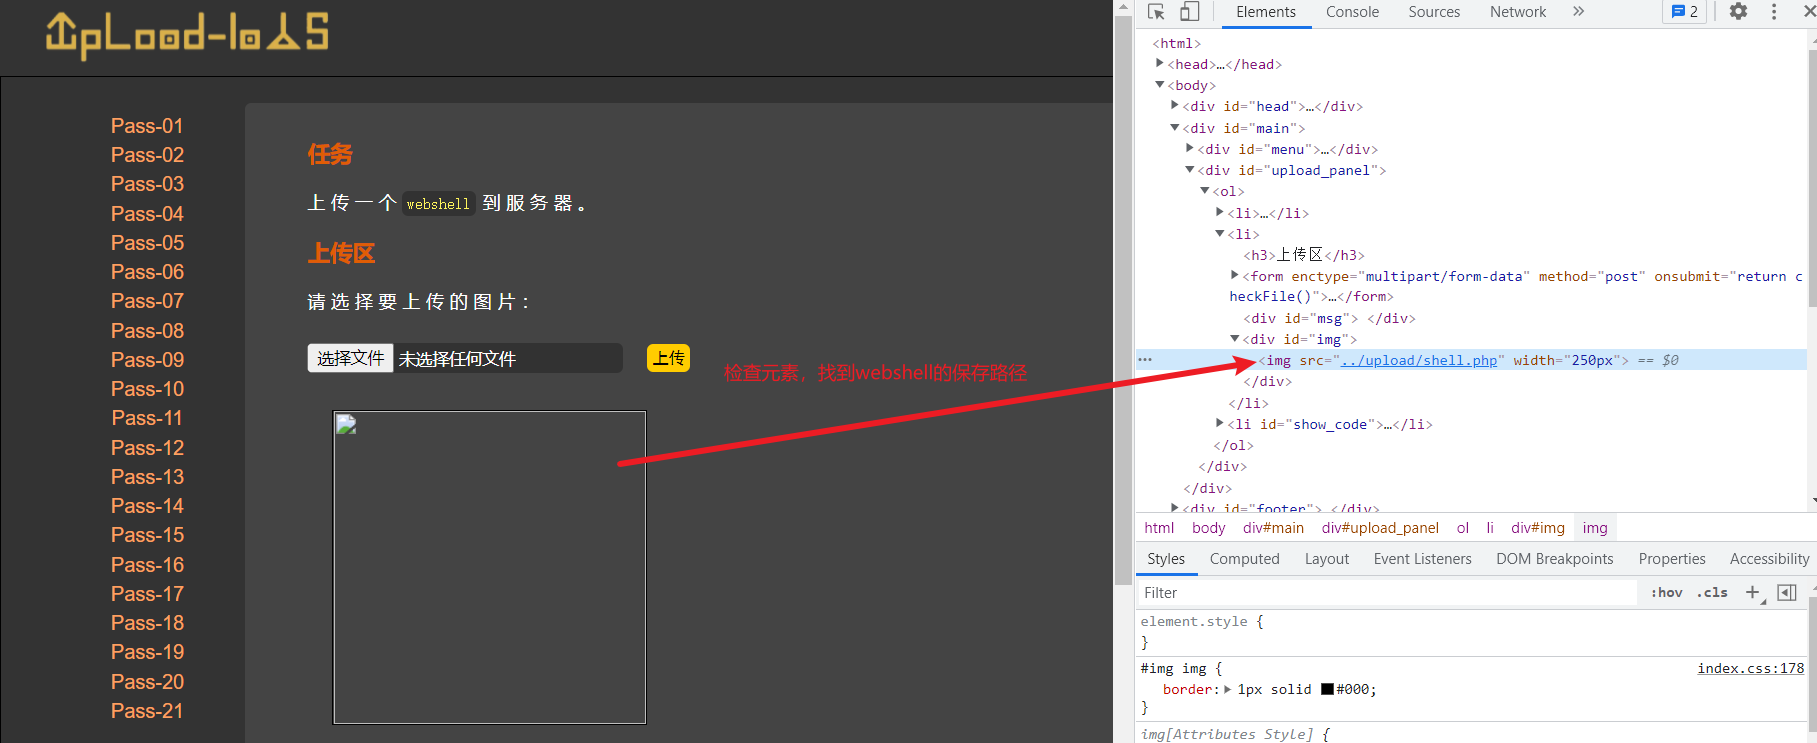The height and width of the screenshot is (743, 1817).
Task: Open the DOM Breakpoints pane tab
Action: [1554, 559]
